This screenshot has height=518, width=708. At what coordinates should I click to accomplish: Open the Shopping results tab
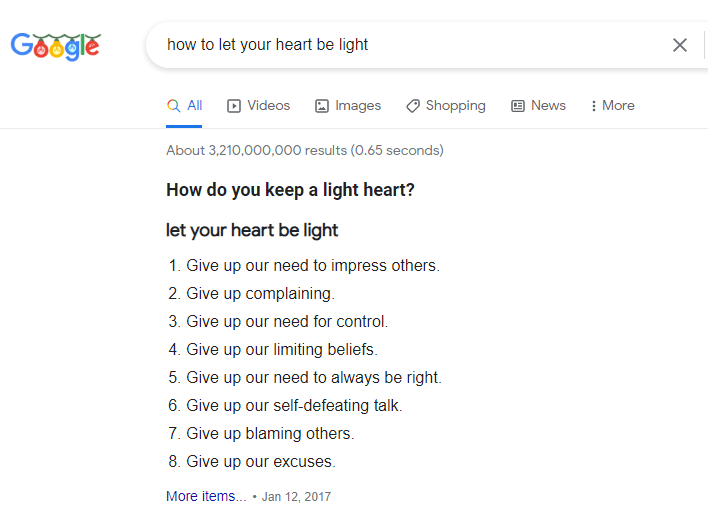point(455,106)
